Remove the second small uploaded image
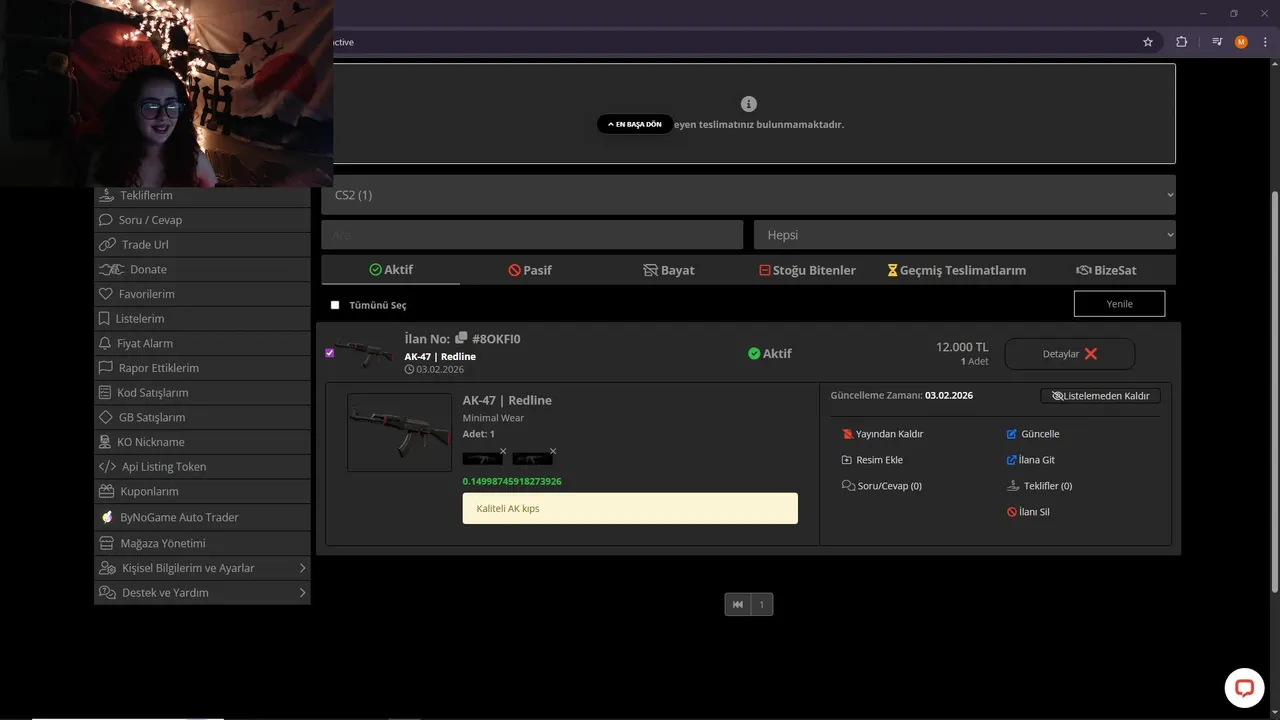 point(553,452)
